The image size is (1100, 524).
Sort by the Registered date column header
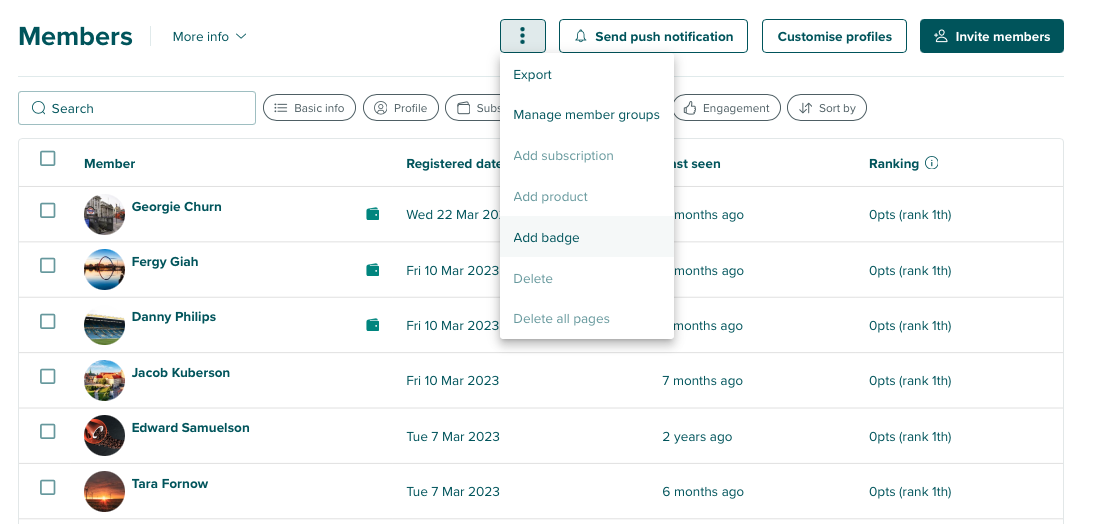453,164
